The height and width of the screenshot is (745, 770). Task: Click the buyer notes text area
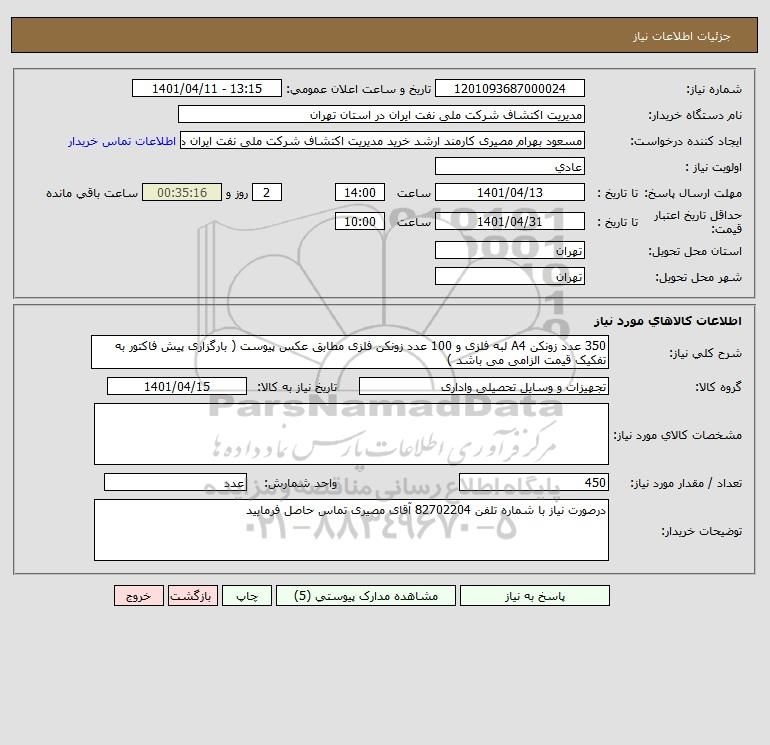point(351,530)
